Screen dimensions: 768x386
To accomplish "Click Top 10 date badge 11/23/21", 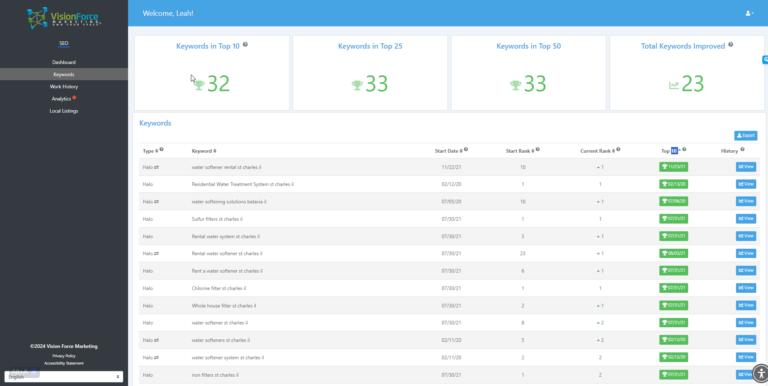I will coord(673,167).
